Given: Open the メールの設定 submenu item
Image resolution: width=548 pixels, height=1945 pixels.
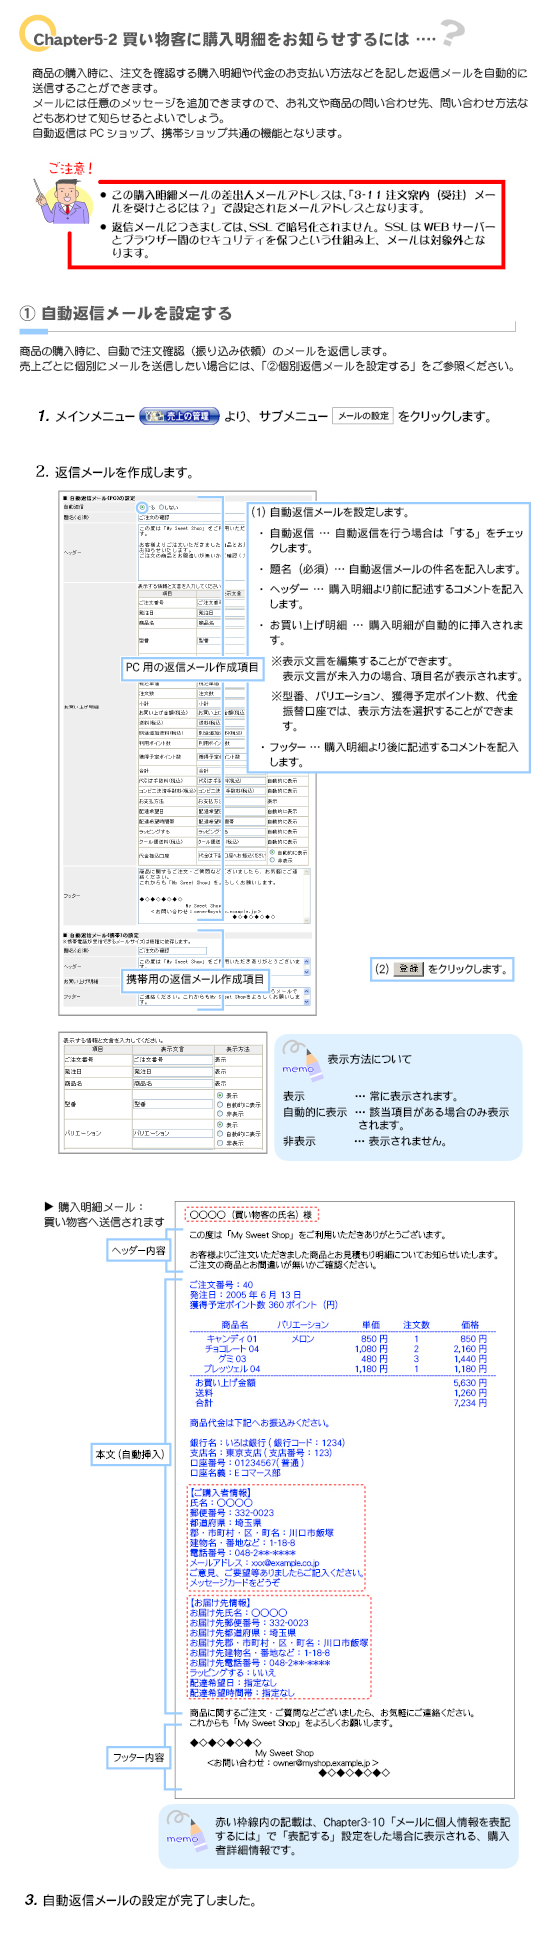Looking at the screenshot, I should click(x=363, y=416).
